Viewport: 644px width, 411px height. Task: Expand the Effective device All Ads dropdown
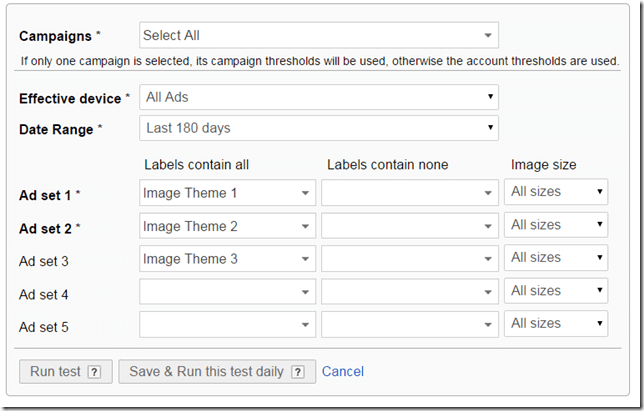point(319,97)
